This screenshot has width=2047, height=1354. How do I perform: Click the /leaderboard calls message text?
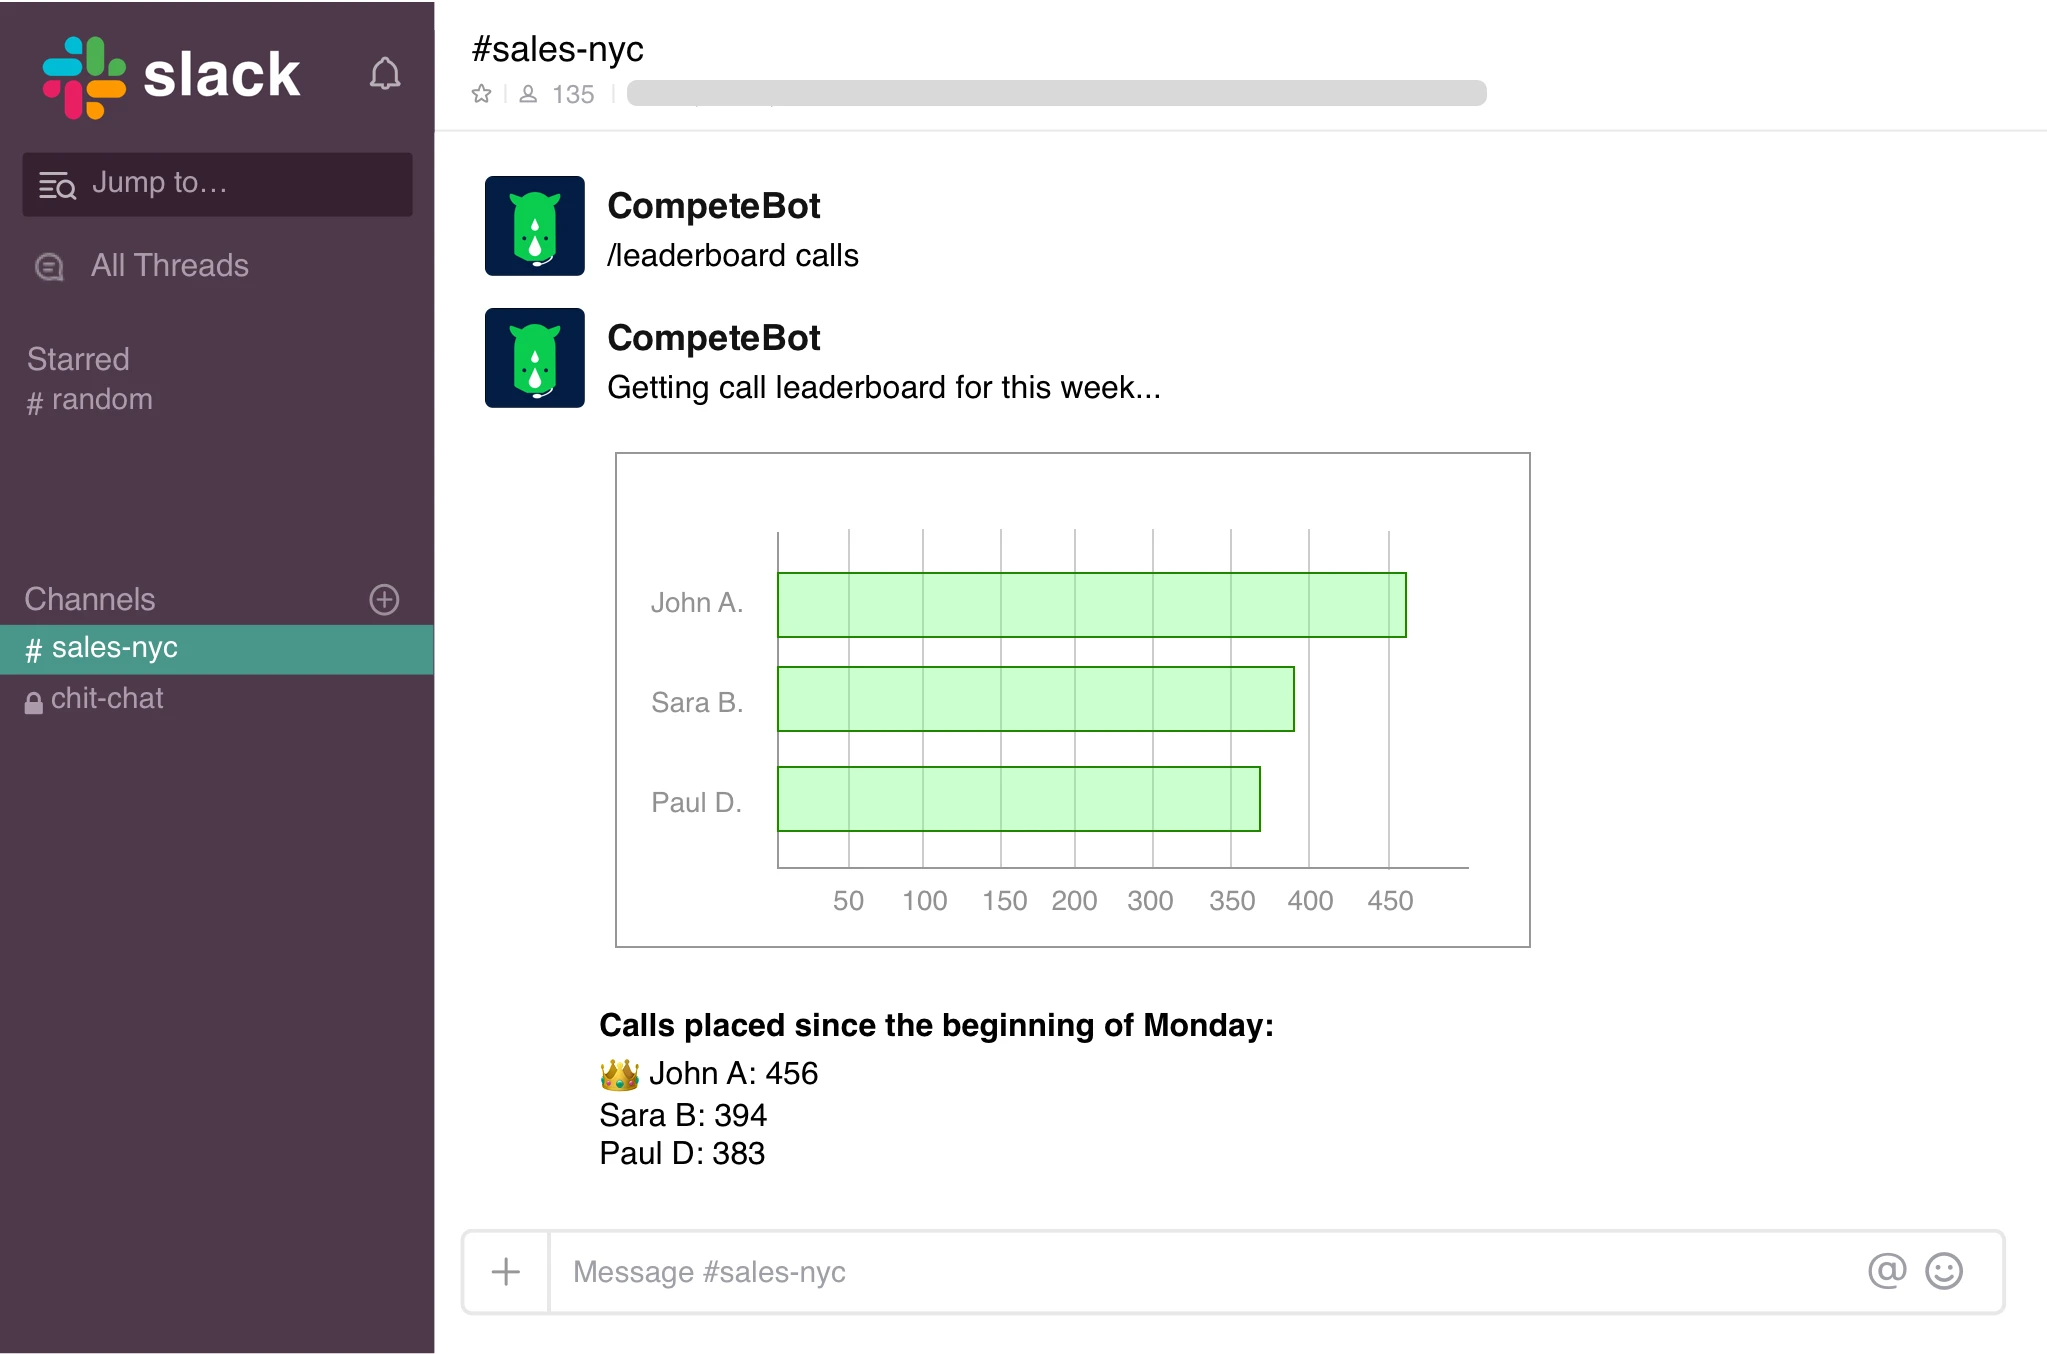tap(733, 256)
